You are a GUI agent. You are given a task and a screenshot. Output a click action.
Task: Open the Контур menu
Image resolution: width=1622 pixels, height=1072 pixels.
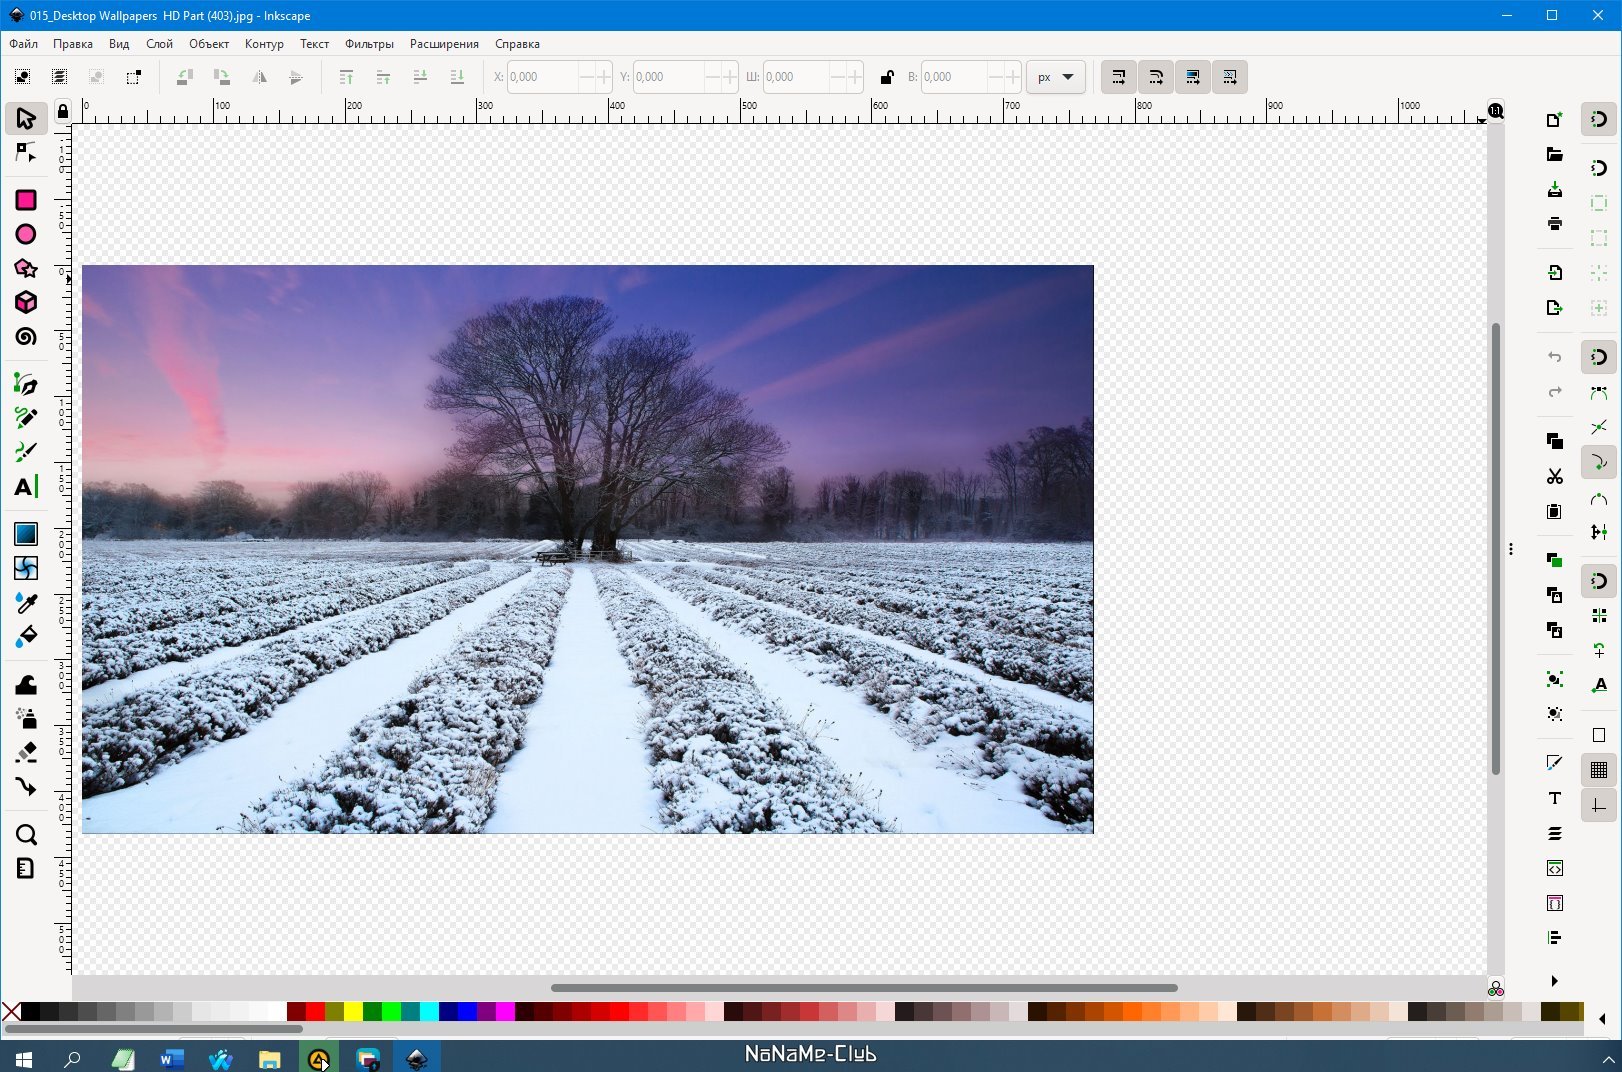tap(264, 44)
